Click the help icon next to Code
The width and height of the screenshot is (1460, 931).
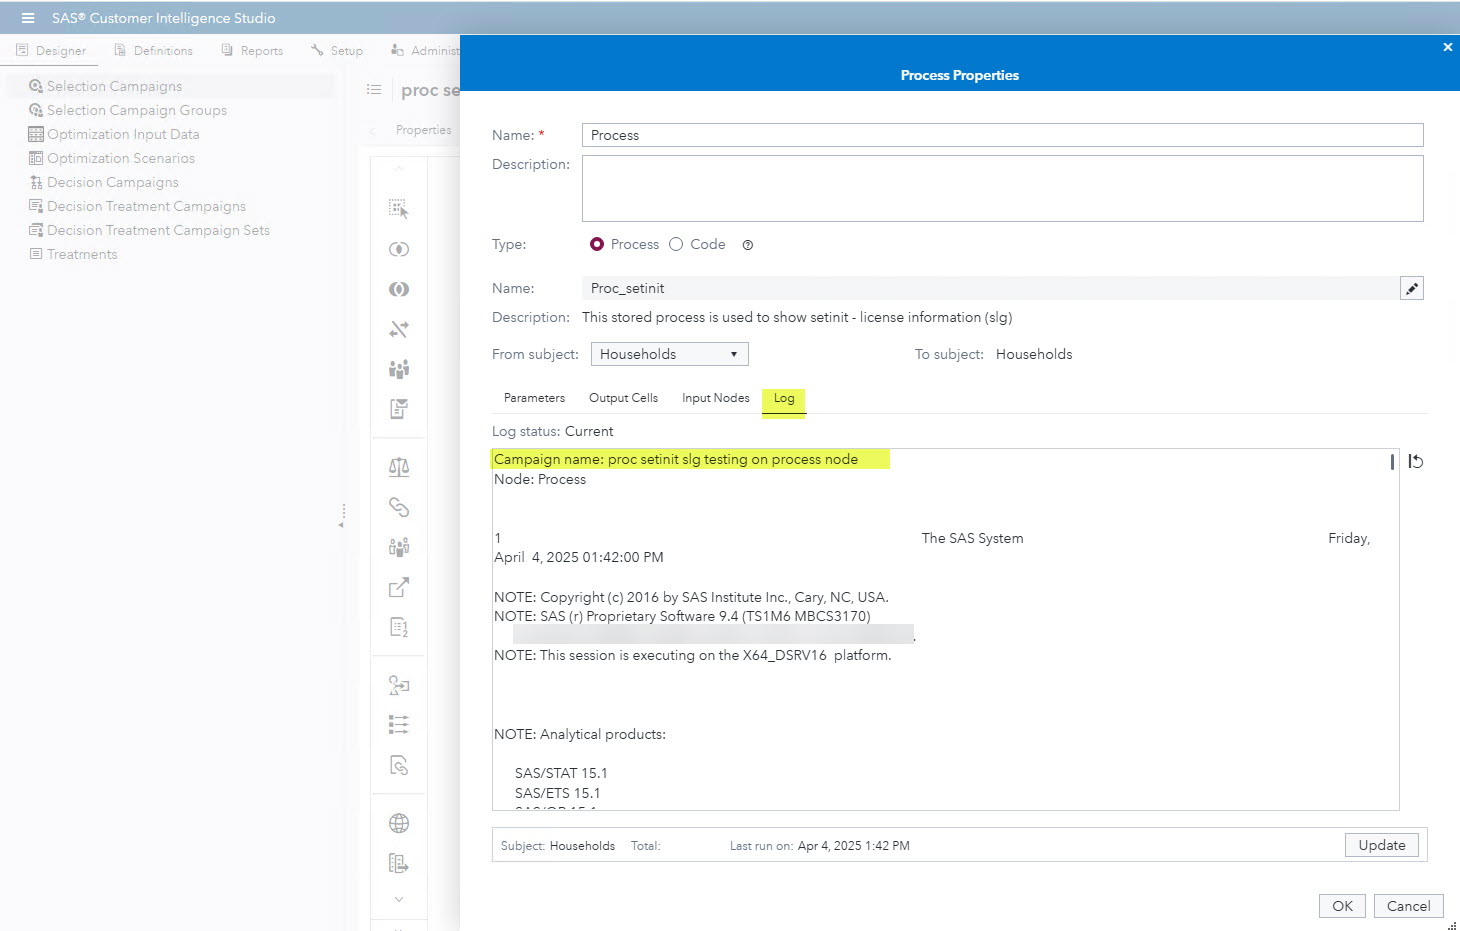747,245
